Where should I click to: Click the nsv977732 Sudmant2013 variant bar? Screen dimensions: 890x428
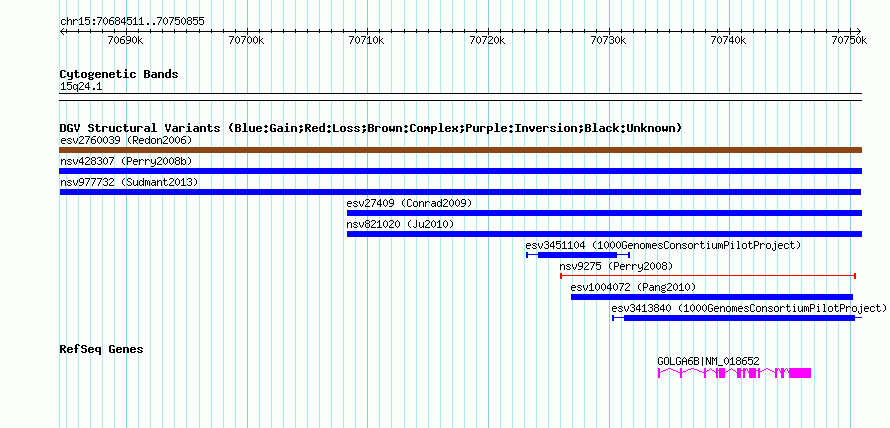(x=460, y=192)
